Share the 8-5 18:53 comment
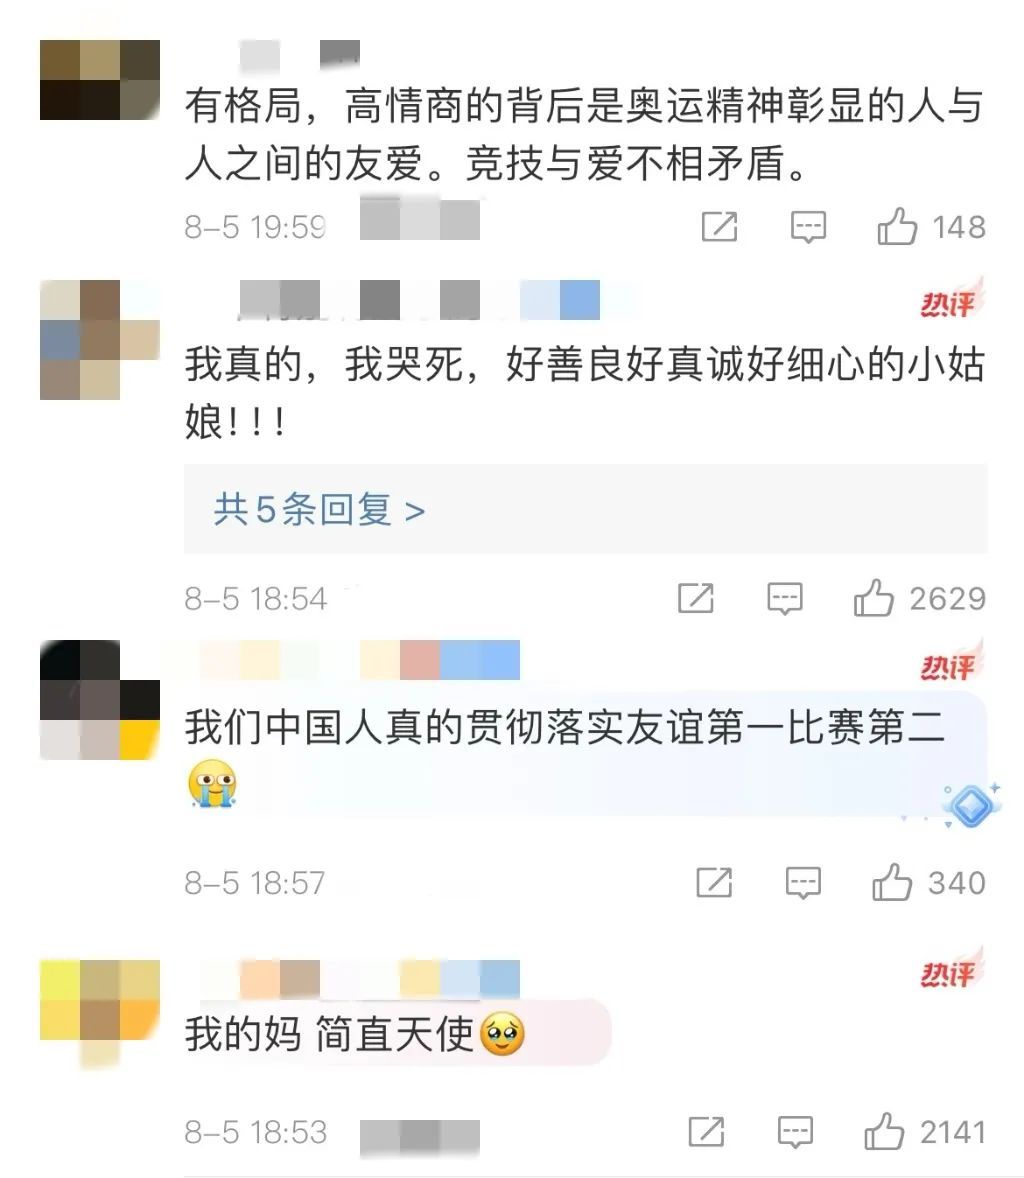The height and width of the screenshot is (1178, 1024). [x=706, y=1131]
